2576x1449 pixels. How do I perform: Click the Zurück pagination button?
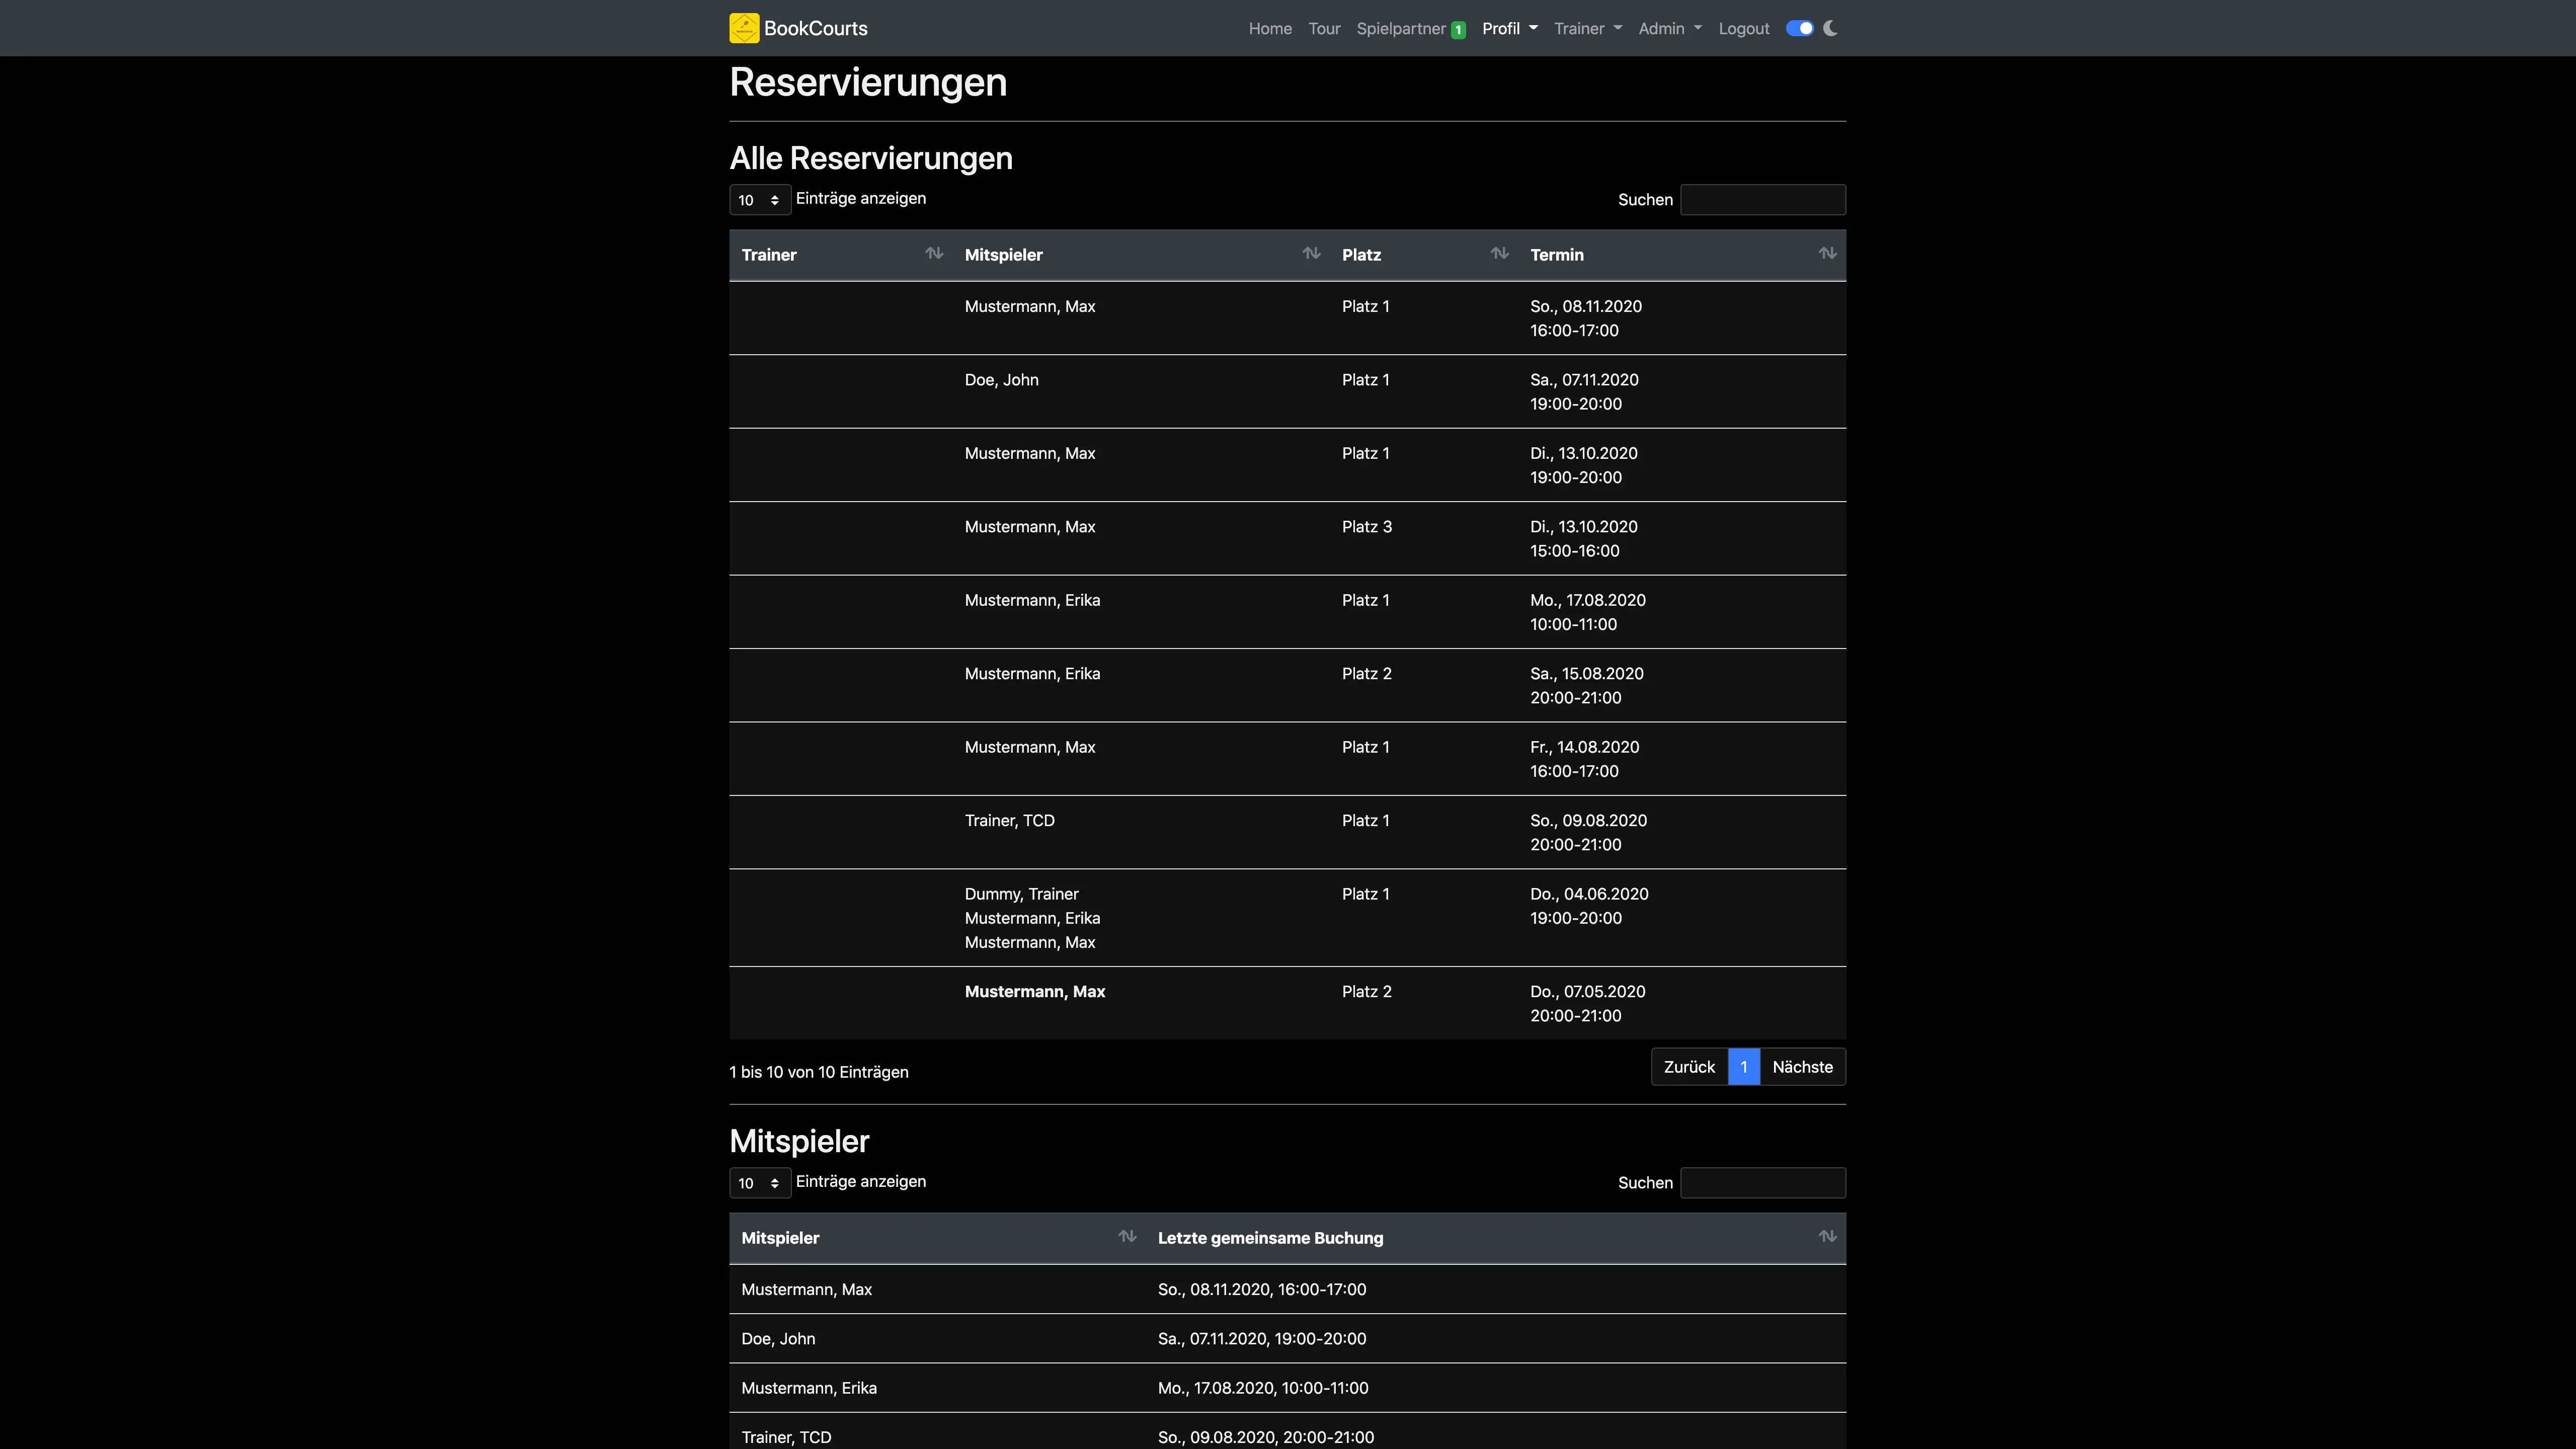[x=1689, y=1067]
